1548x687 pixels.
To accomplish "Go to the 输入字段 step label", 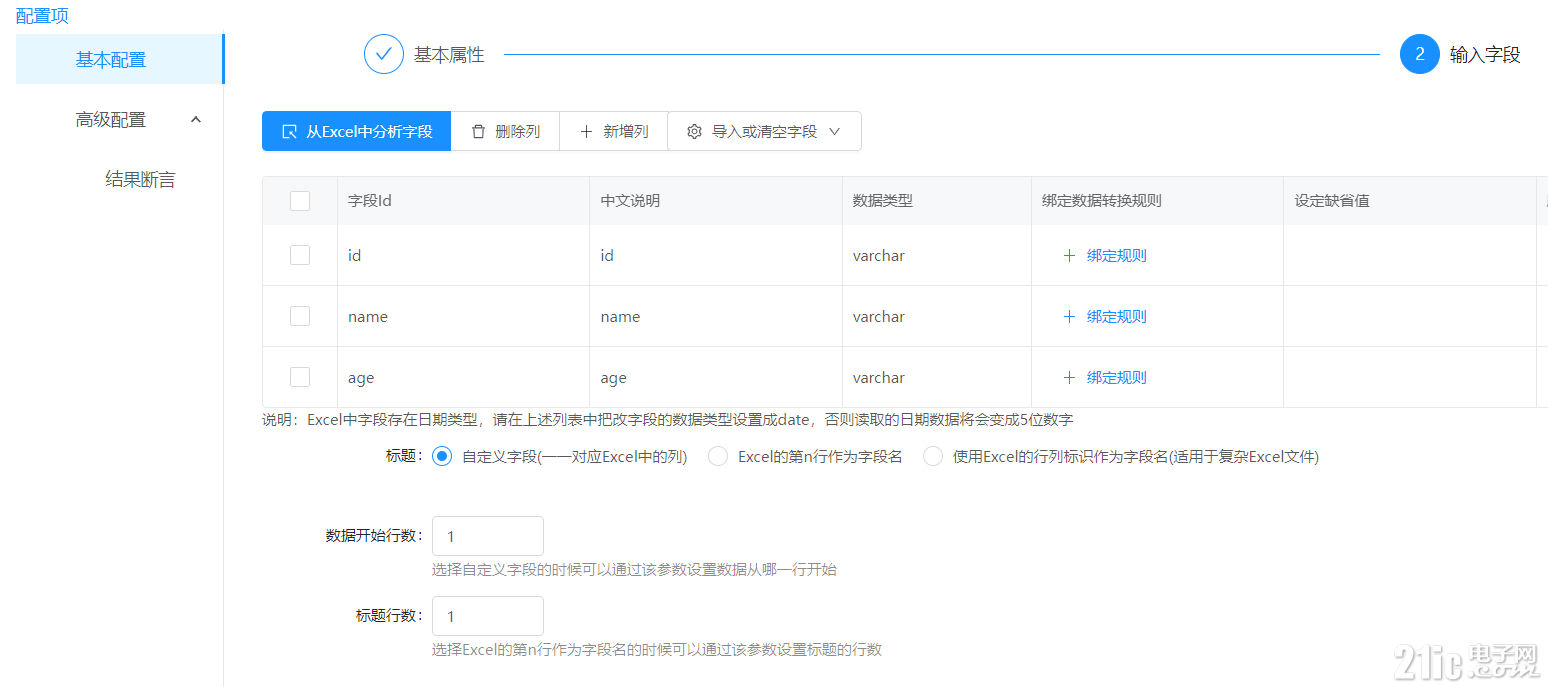I will [1485, 55].
